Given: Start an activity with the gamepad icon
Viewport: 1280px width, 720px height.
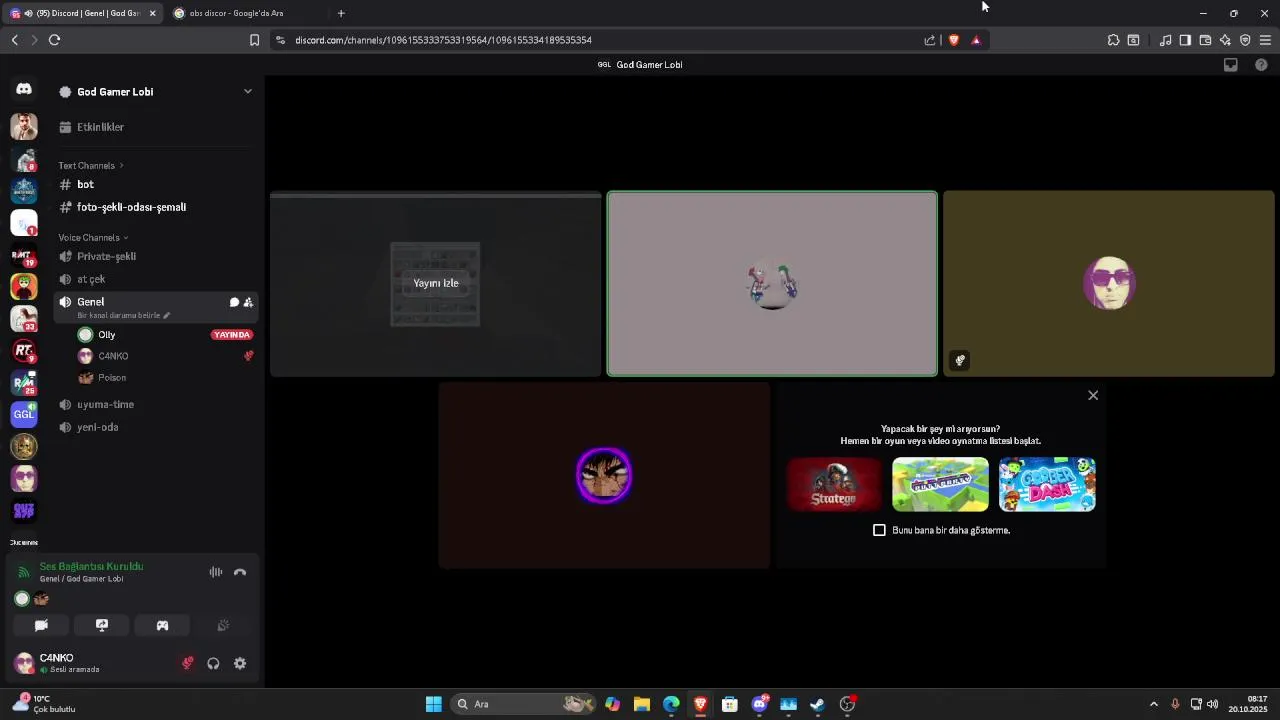Looking at the screenshot, I should coord(162,625).
